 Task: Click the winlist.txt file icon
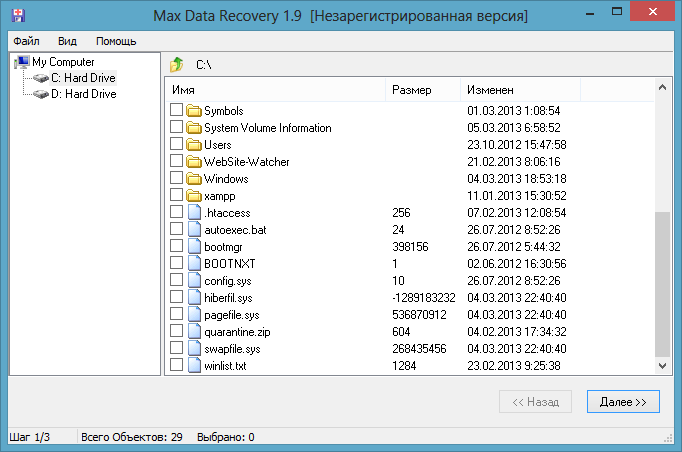(194, 365)
